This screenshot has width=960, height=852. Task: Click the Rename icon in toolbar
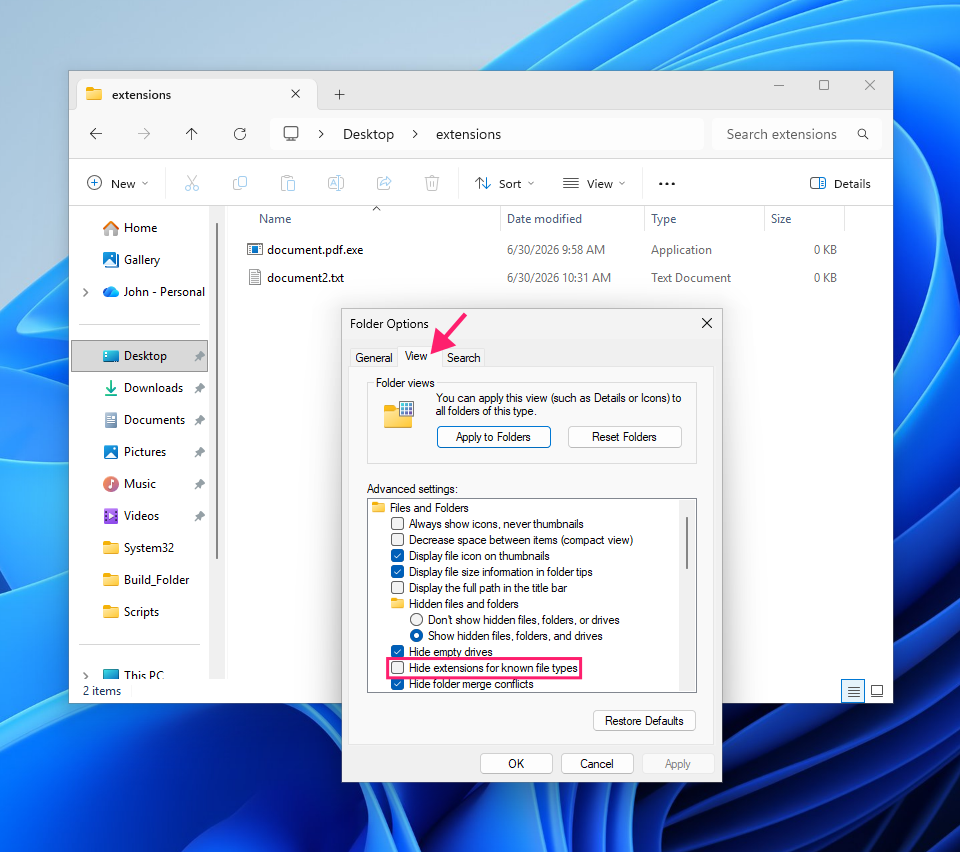[336, 183]
